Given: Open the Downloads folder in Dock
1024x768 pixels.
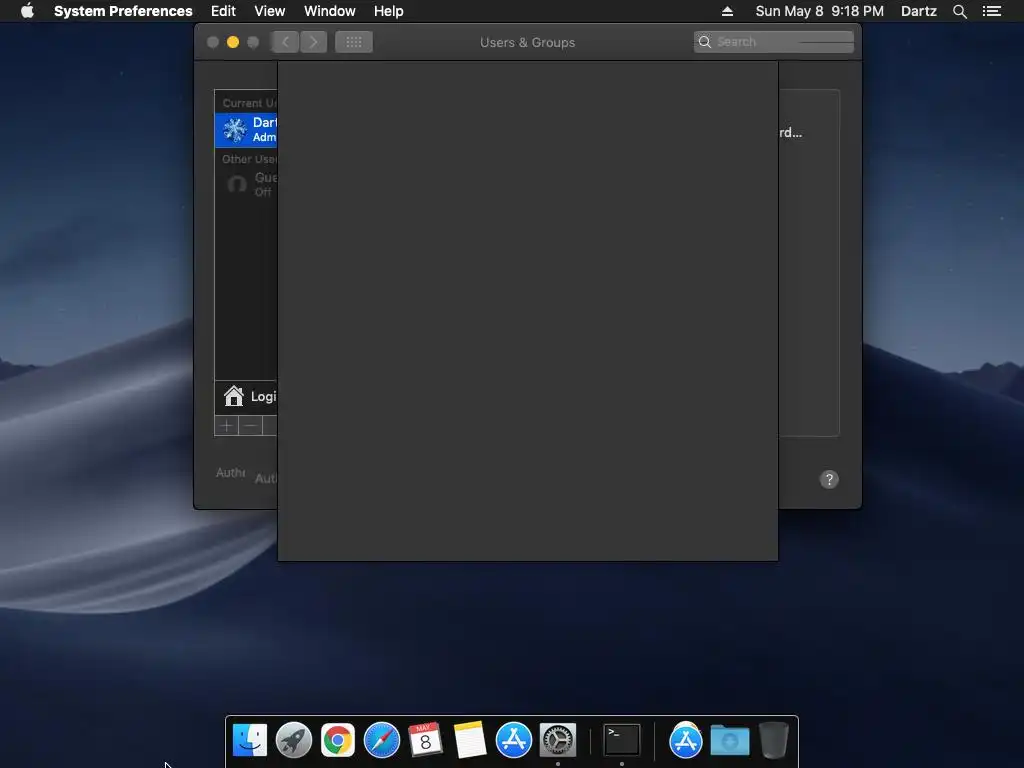Looking at the screenshot, I should click(730, 740).
